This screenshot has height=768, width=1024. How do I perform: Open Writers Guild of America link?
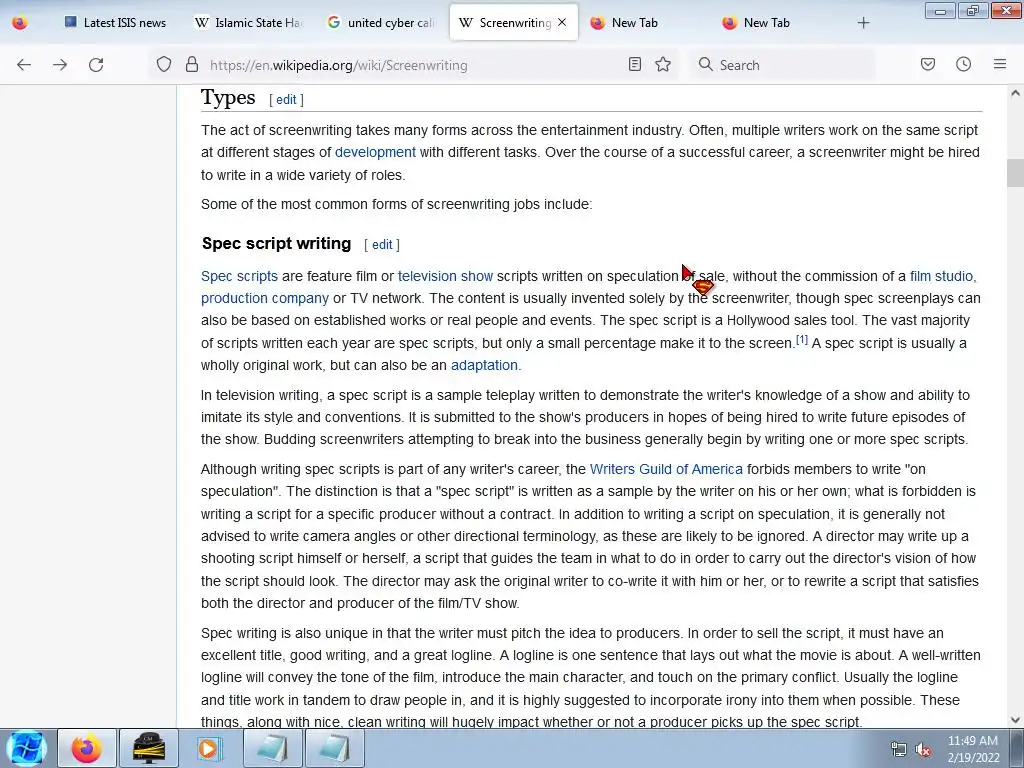[666, 469]
